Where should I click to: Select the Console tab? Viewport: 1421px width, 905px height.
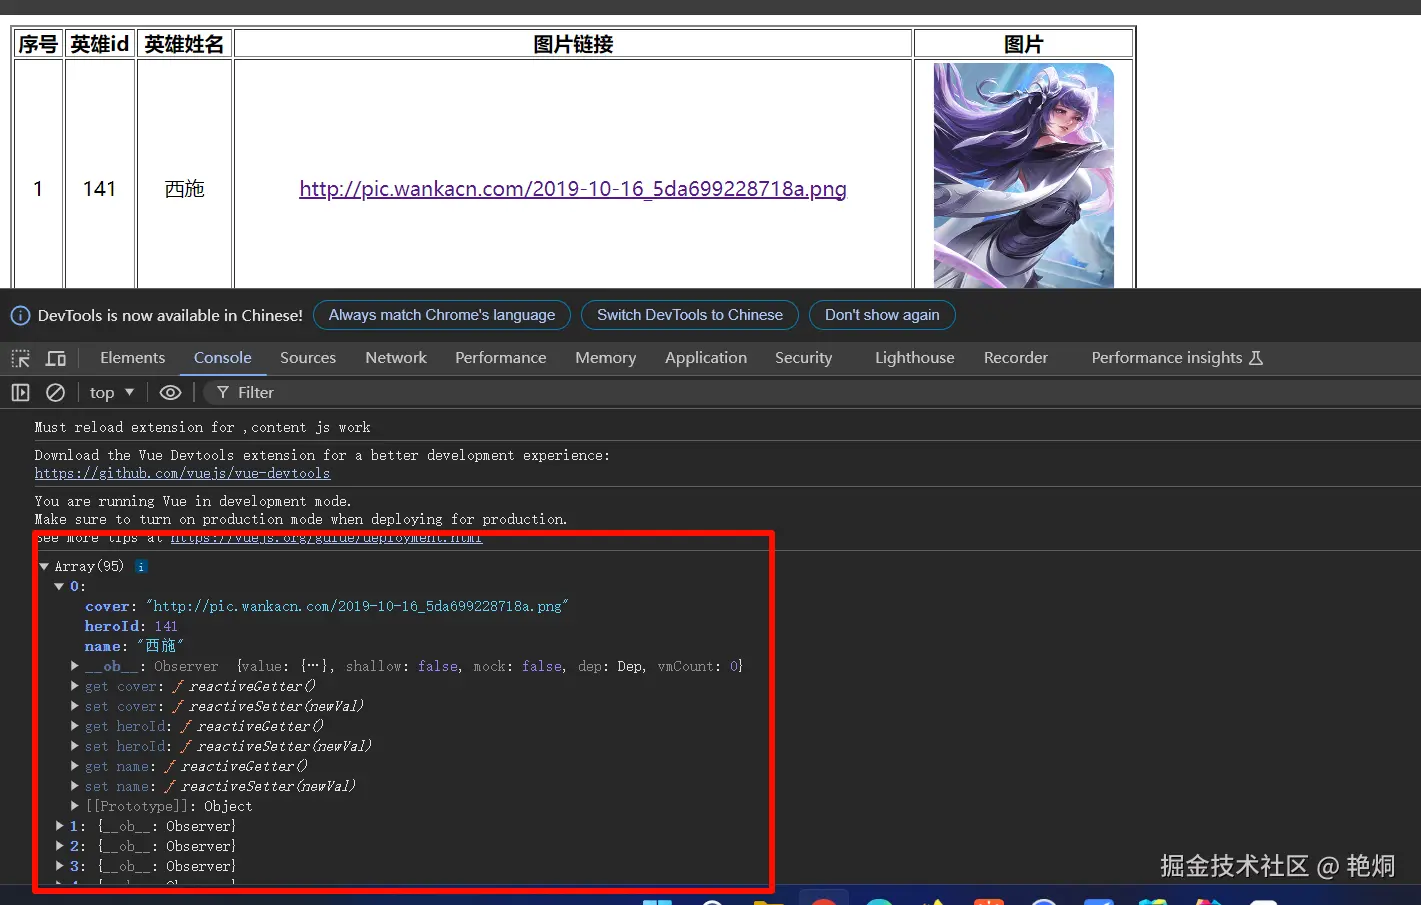222,358
